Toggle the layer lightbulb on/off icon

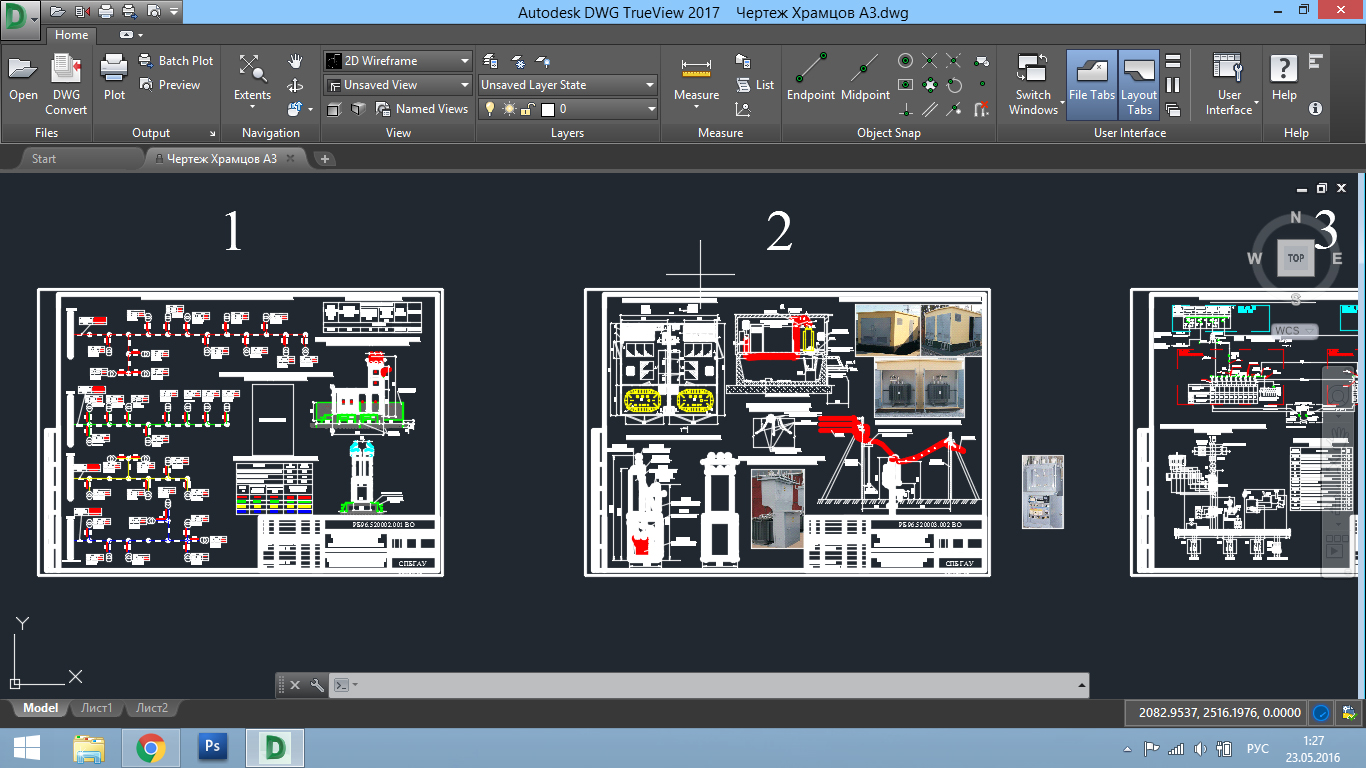(490, 109)
